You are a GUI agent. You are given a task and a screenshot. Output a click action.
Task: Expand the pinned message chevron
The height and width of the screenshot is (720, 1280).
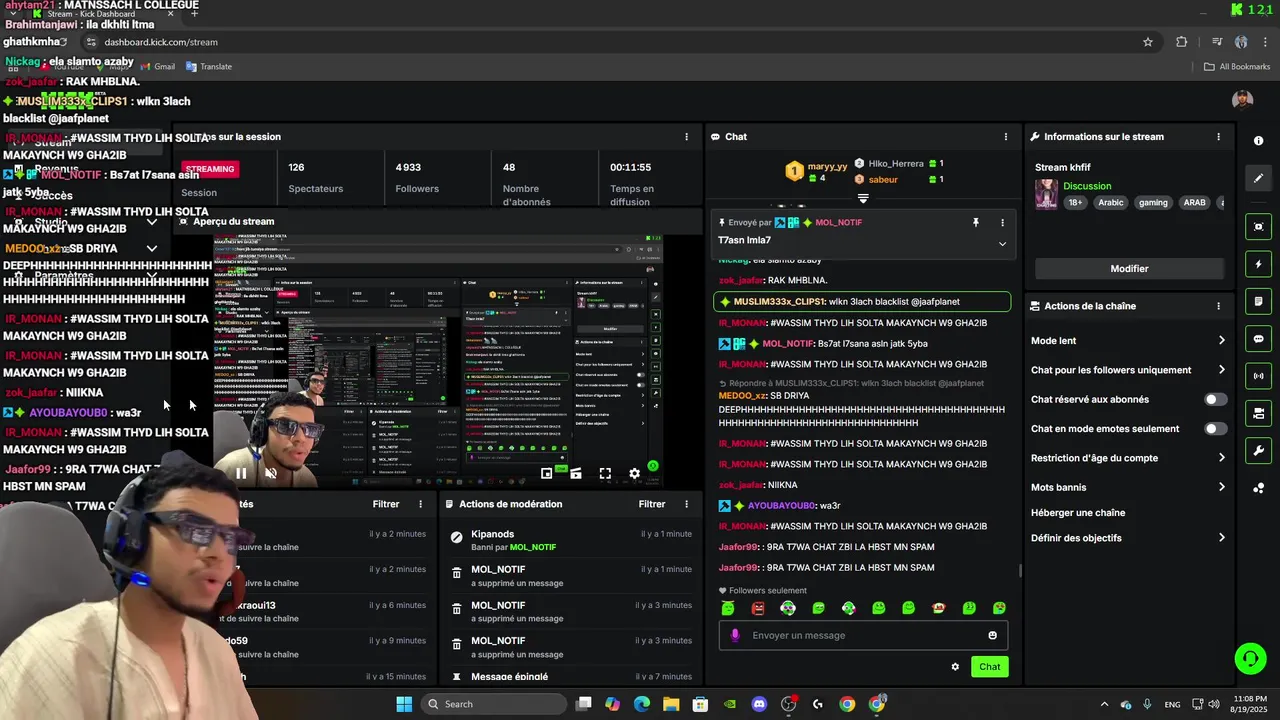[x=1002, y=243]
